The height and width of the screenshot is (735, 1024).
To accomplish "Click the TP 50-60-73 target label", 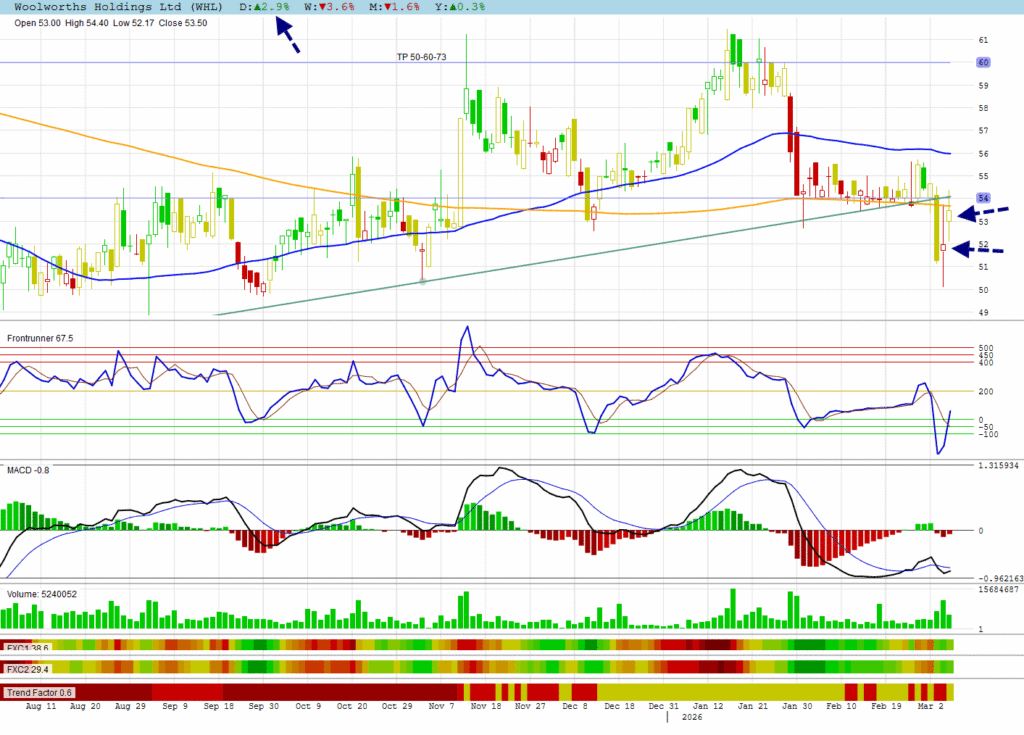I will (421, 57).
